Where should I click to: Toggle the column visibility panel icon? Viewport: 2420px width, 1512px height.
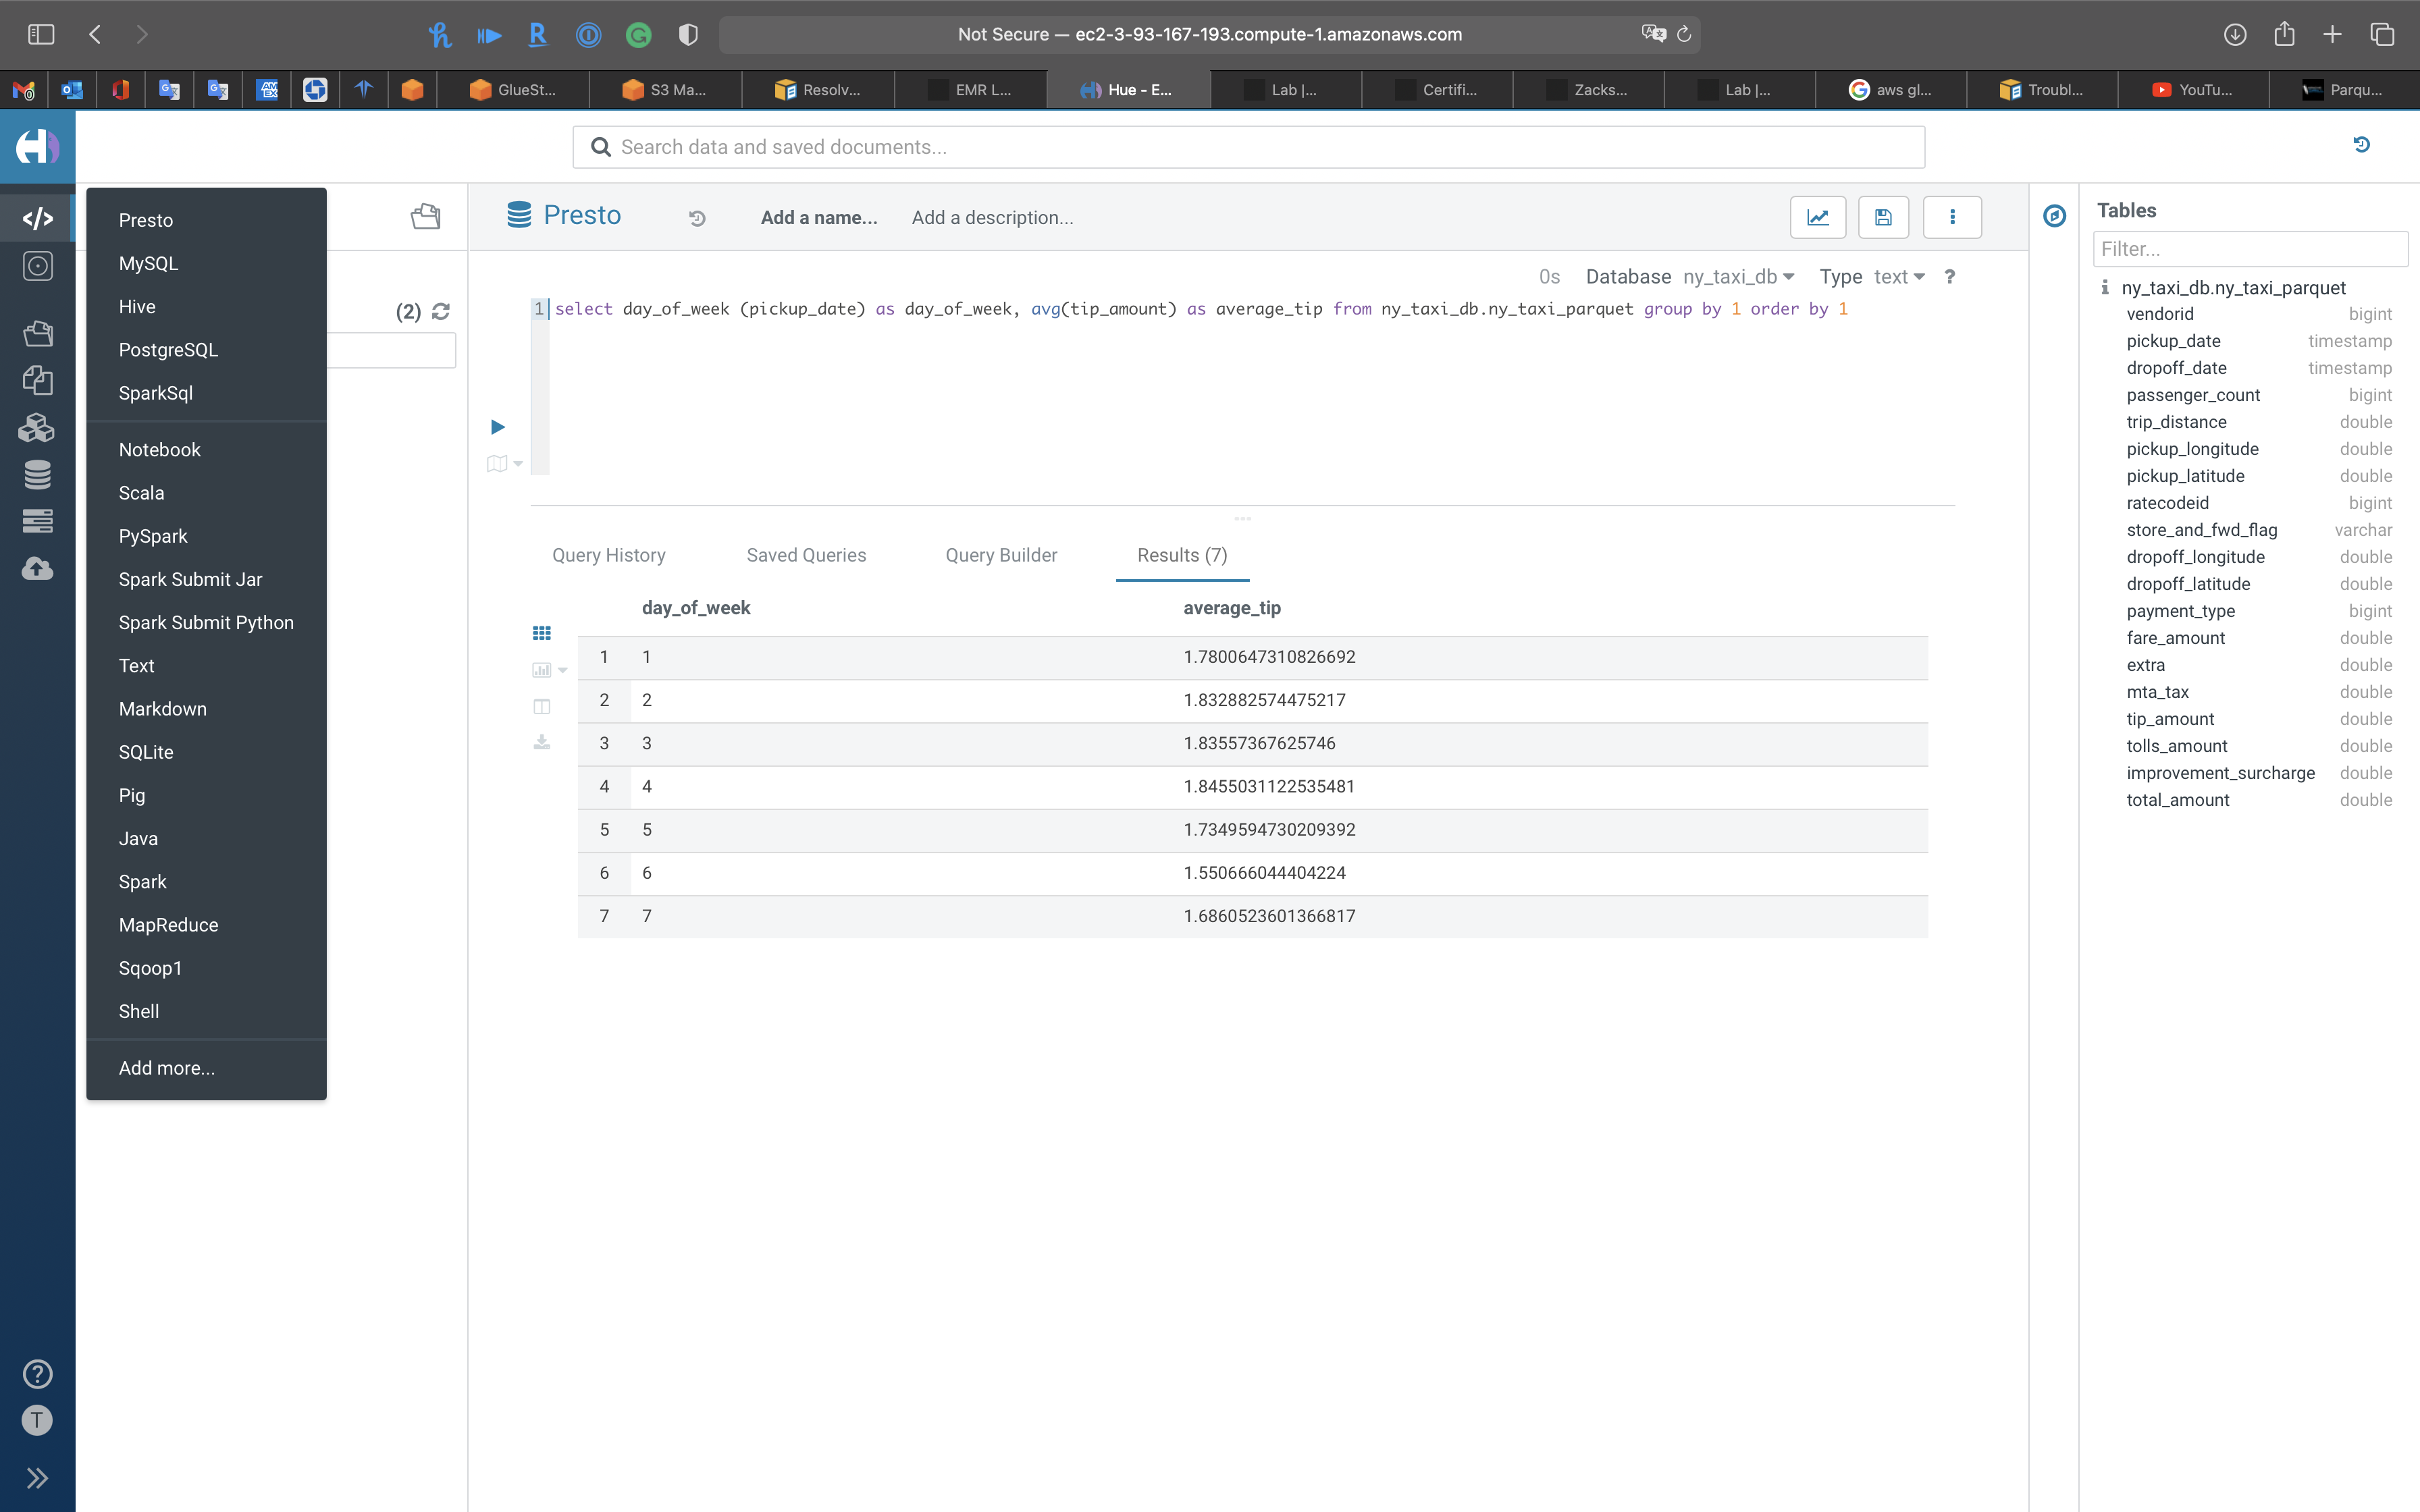coord(541,707)
